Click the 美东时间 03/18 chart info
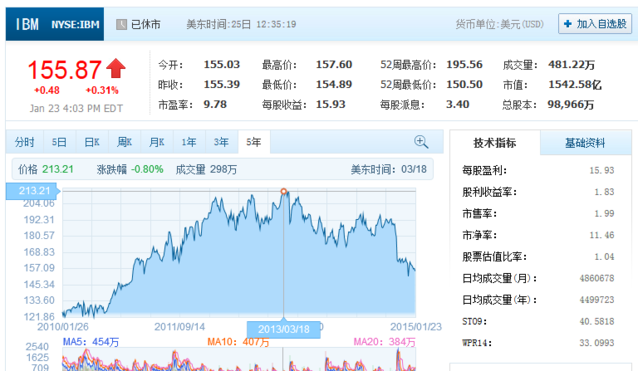 tap(389, 169)
